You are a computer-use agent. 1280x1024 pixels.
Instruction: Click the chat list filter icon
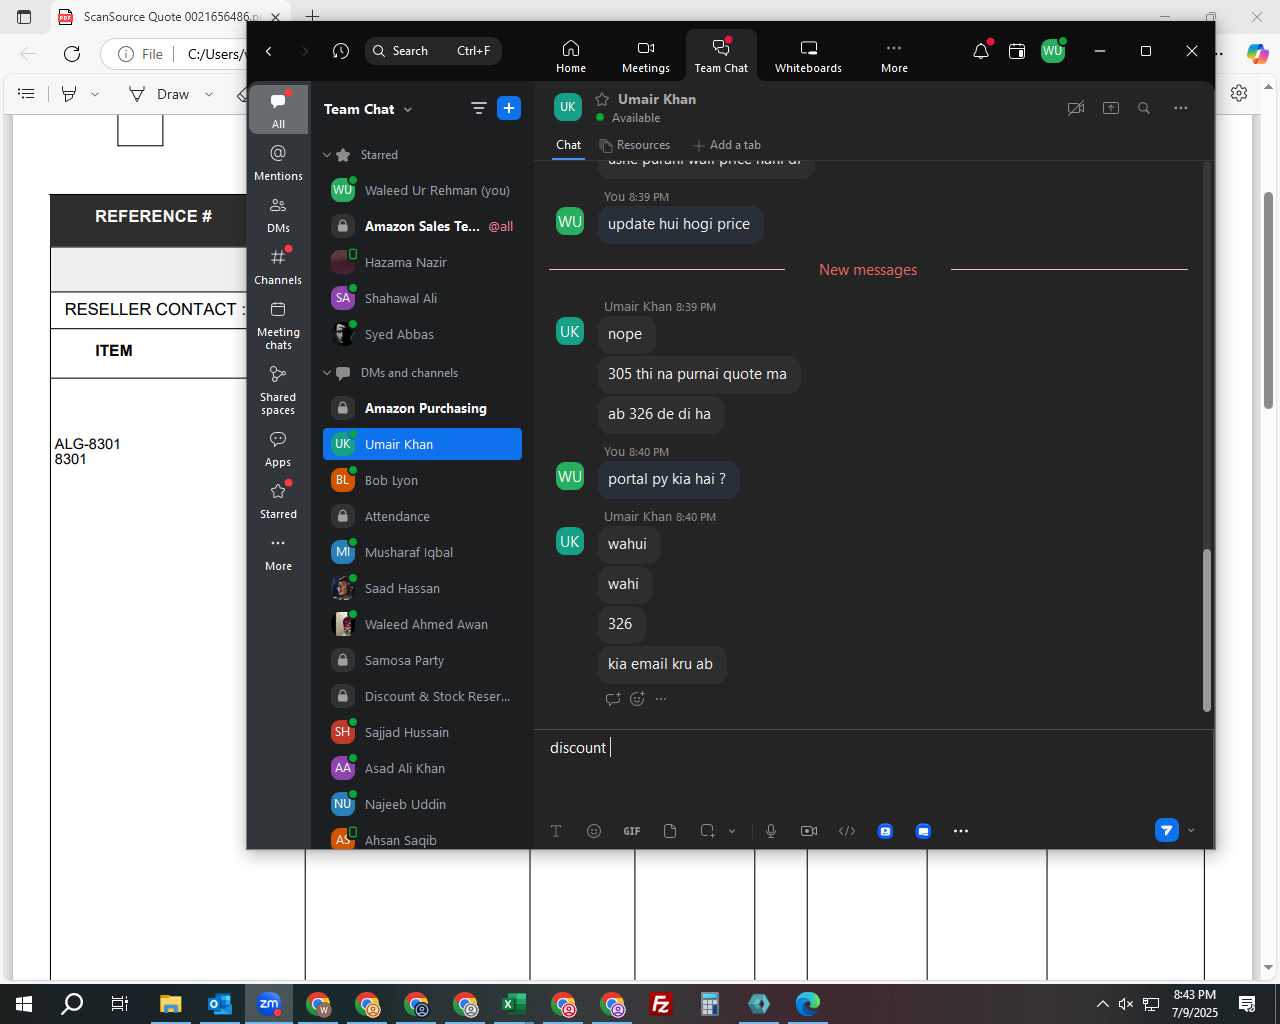478,108
